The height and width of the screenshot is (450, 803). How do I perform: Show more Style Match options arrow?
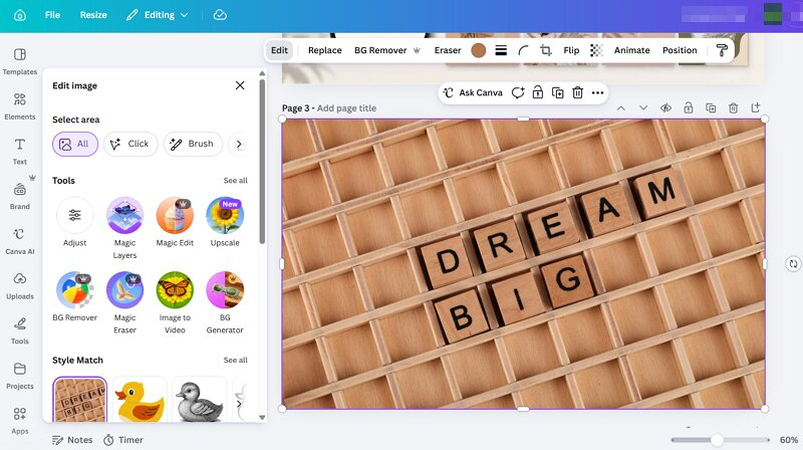239,403
